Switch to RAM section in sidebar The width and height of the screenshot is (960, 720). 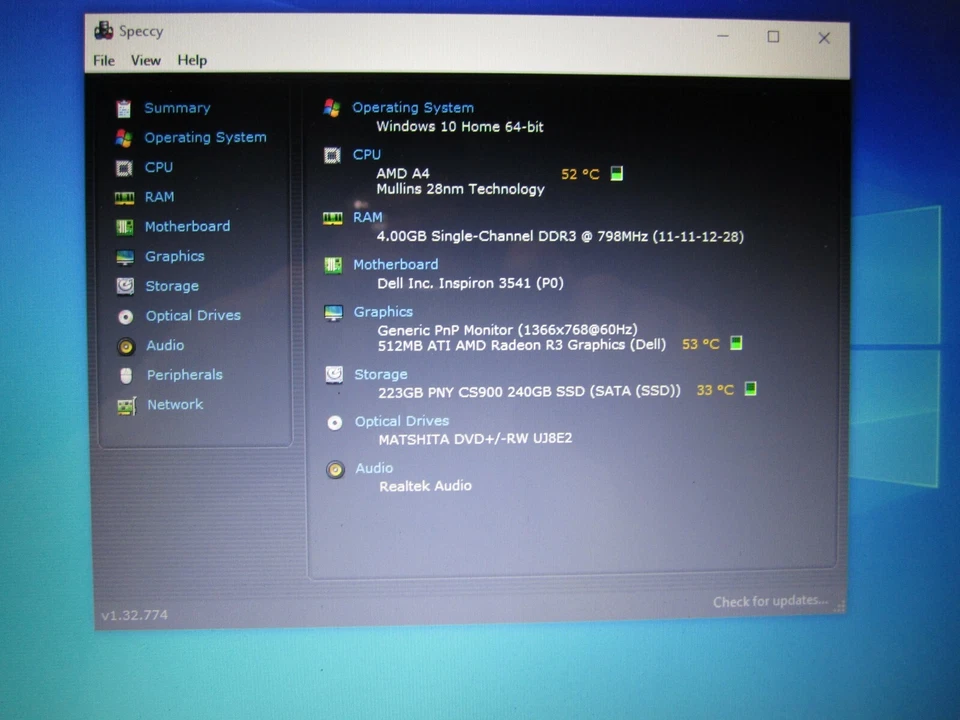tap(159, 197)
